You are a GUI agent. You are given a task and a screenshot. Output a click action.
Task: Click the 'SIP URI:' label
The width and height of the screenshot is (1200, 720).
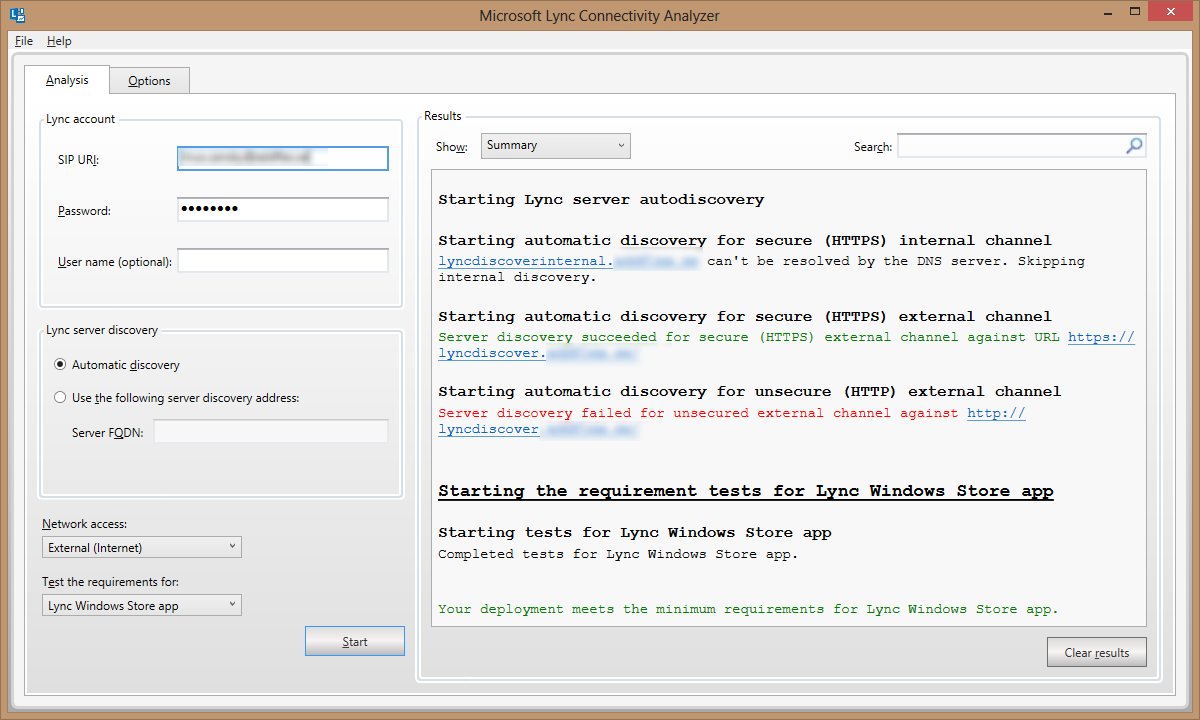78,160
